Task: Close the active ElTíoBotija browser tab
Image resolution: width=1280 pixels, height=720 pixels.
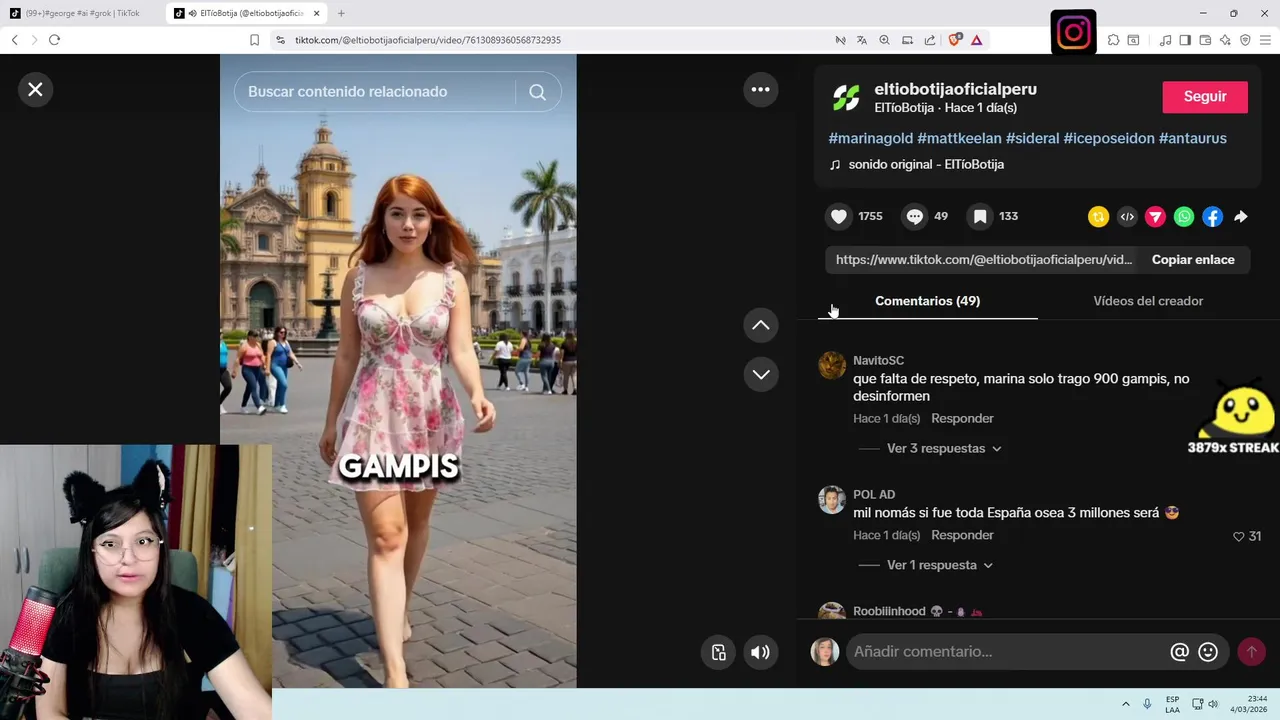Action: click(317, 13)
